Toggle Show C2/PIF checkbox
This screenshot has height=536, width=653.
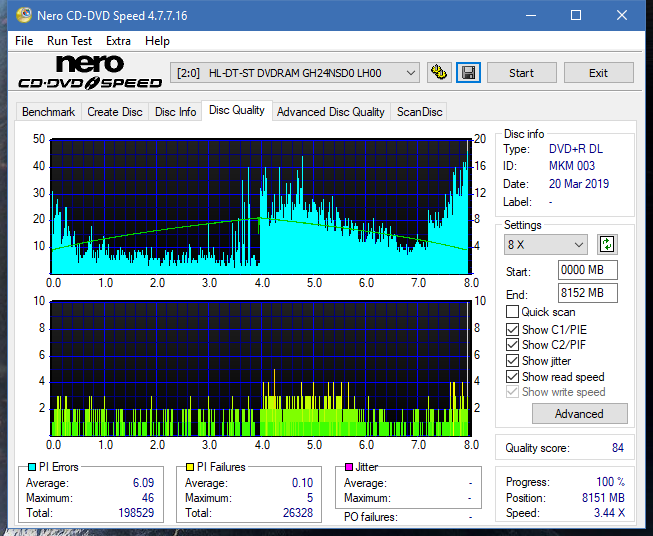512,345
